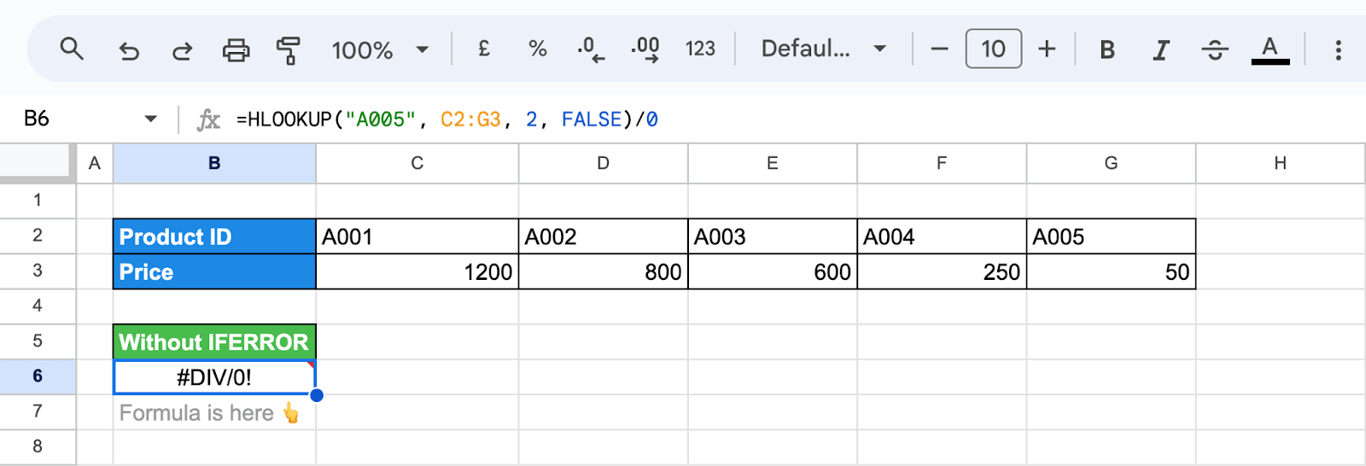Select column E header
The image size is (1366, 466).
(773, 164)
